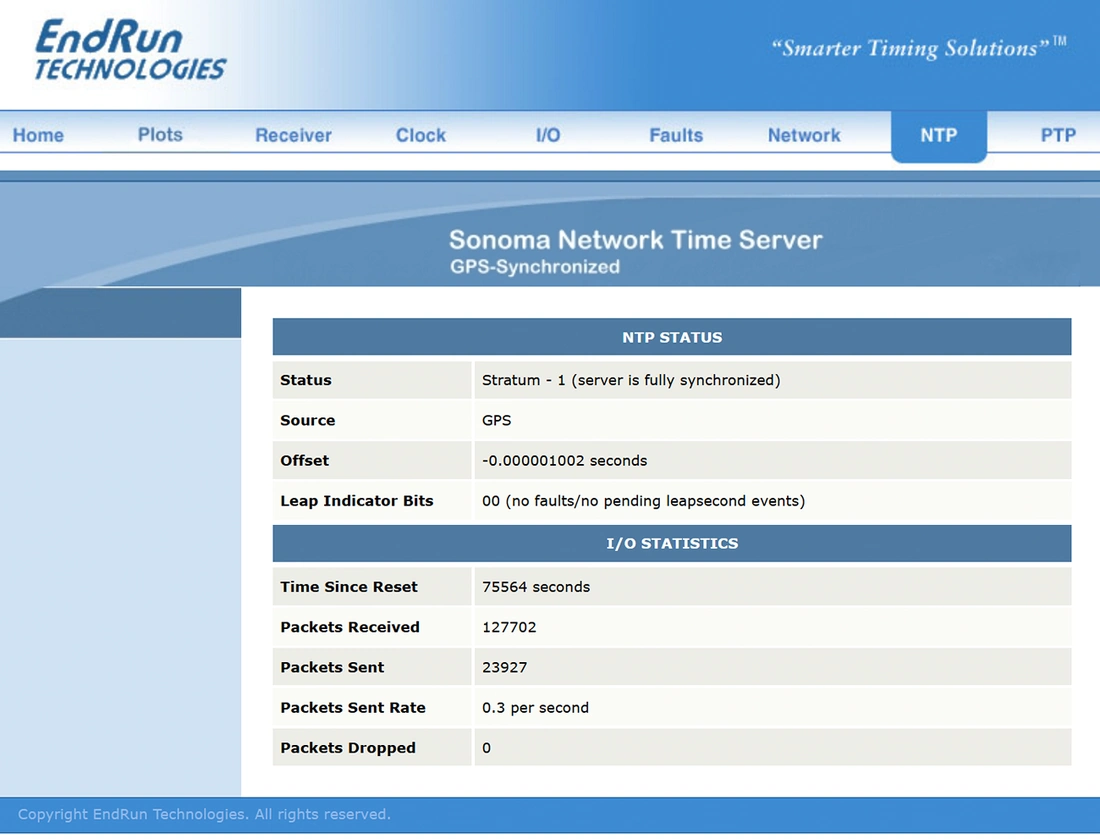Click the leap indicator value 00

tap(643, 501)
